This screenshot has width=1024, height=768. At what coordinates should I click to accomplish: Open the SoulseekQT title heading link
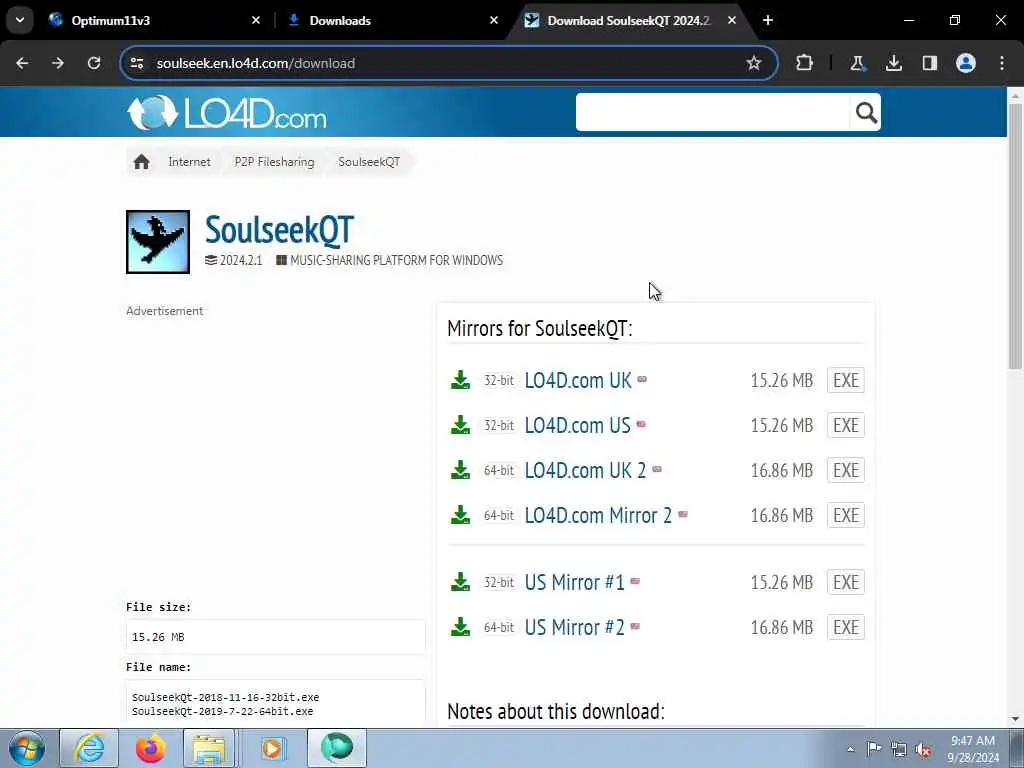[280, 229]
